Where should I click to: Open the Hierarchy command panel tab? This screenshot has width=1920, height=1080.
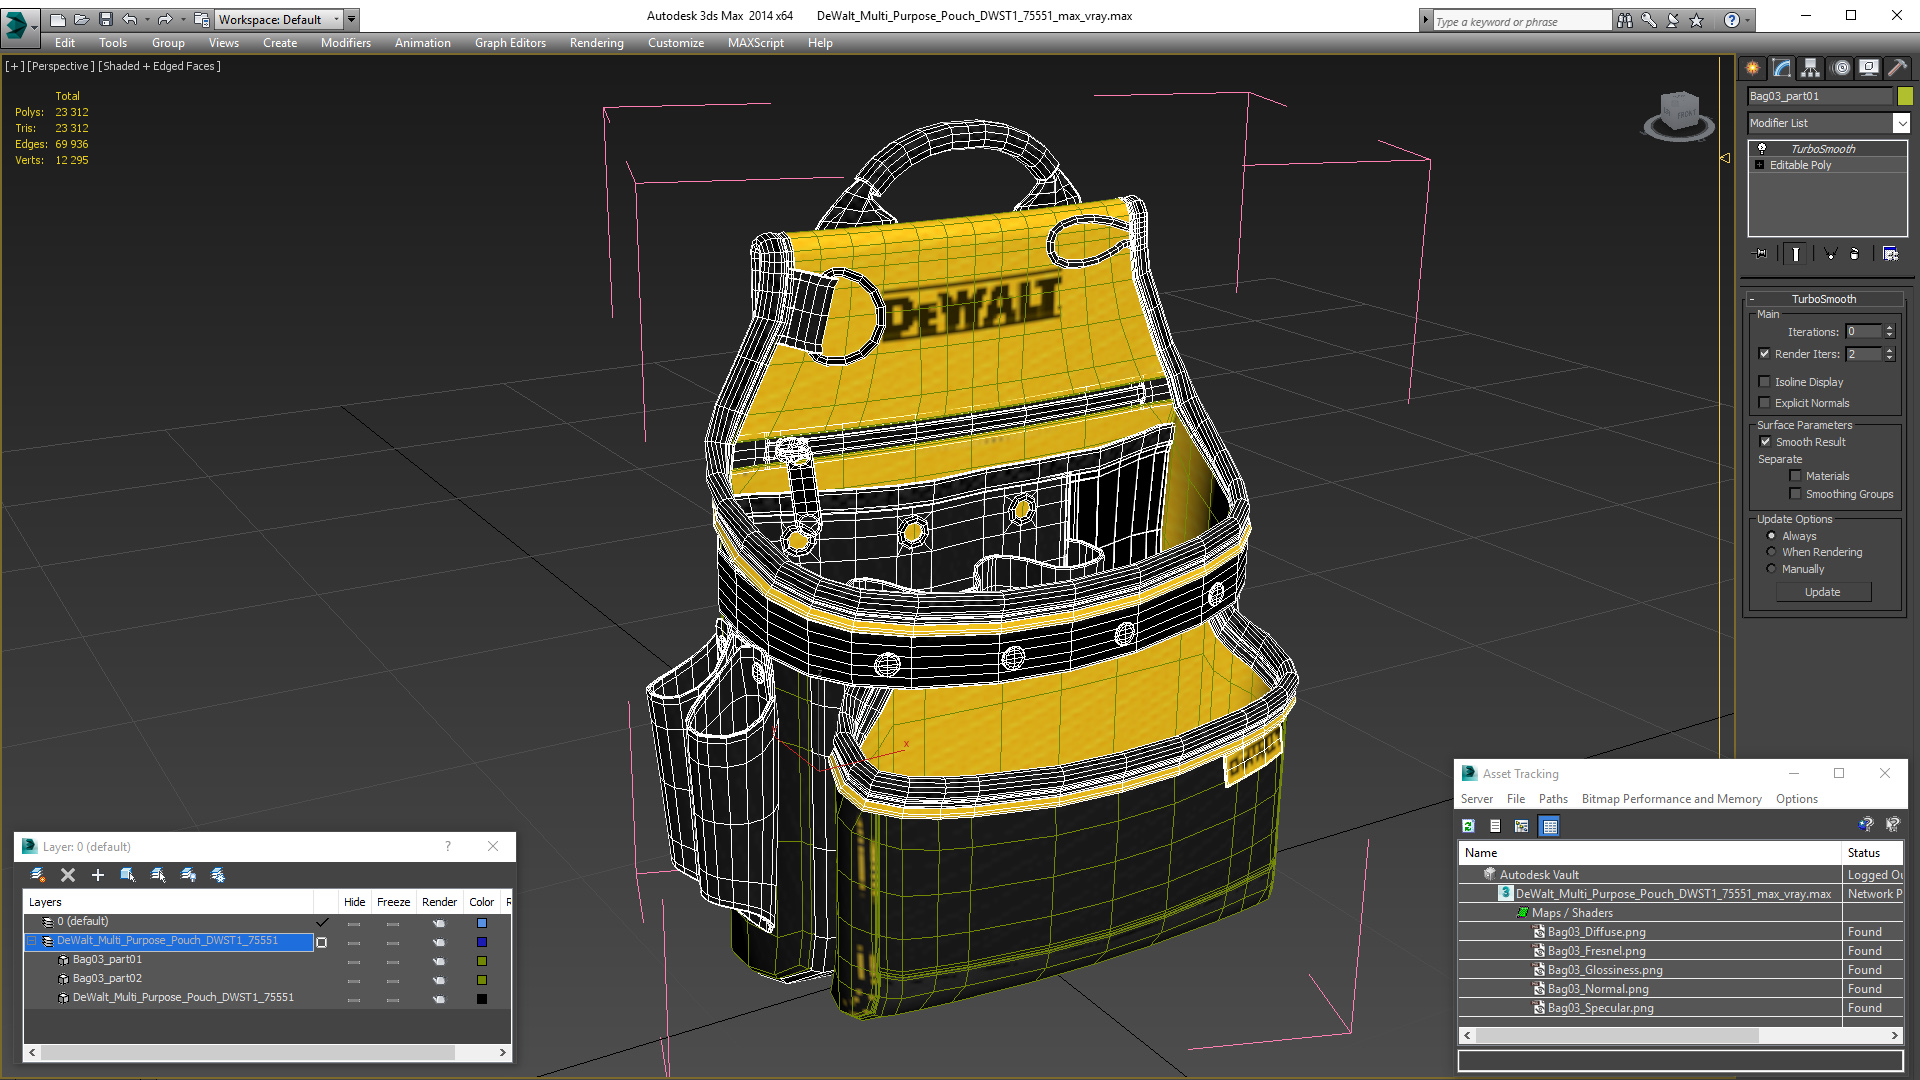[1811, 68]
